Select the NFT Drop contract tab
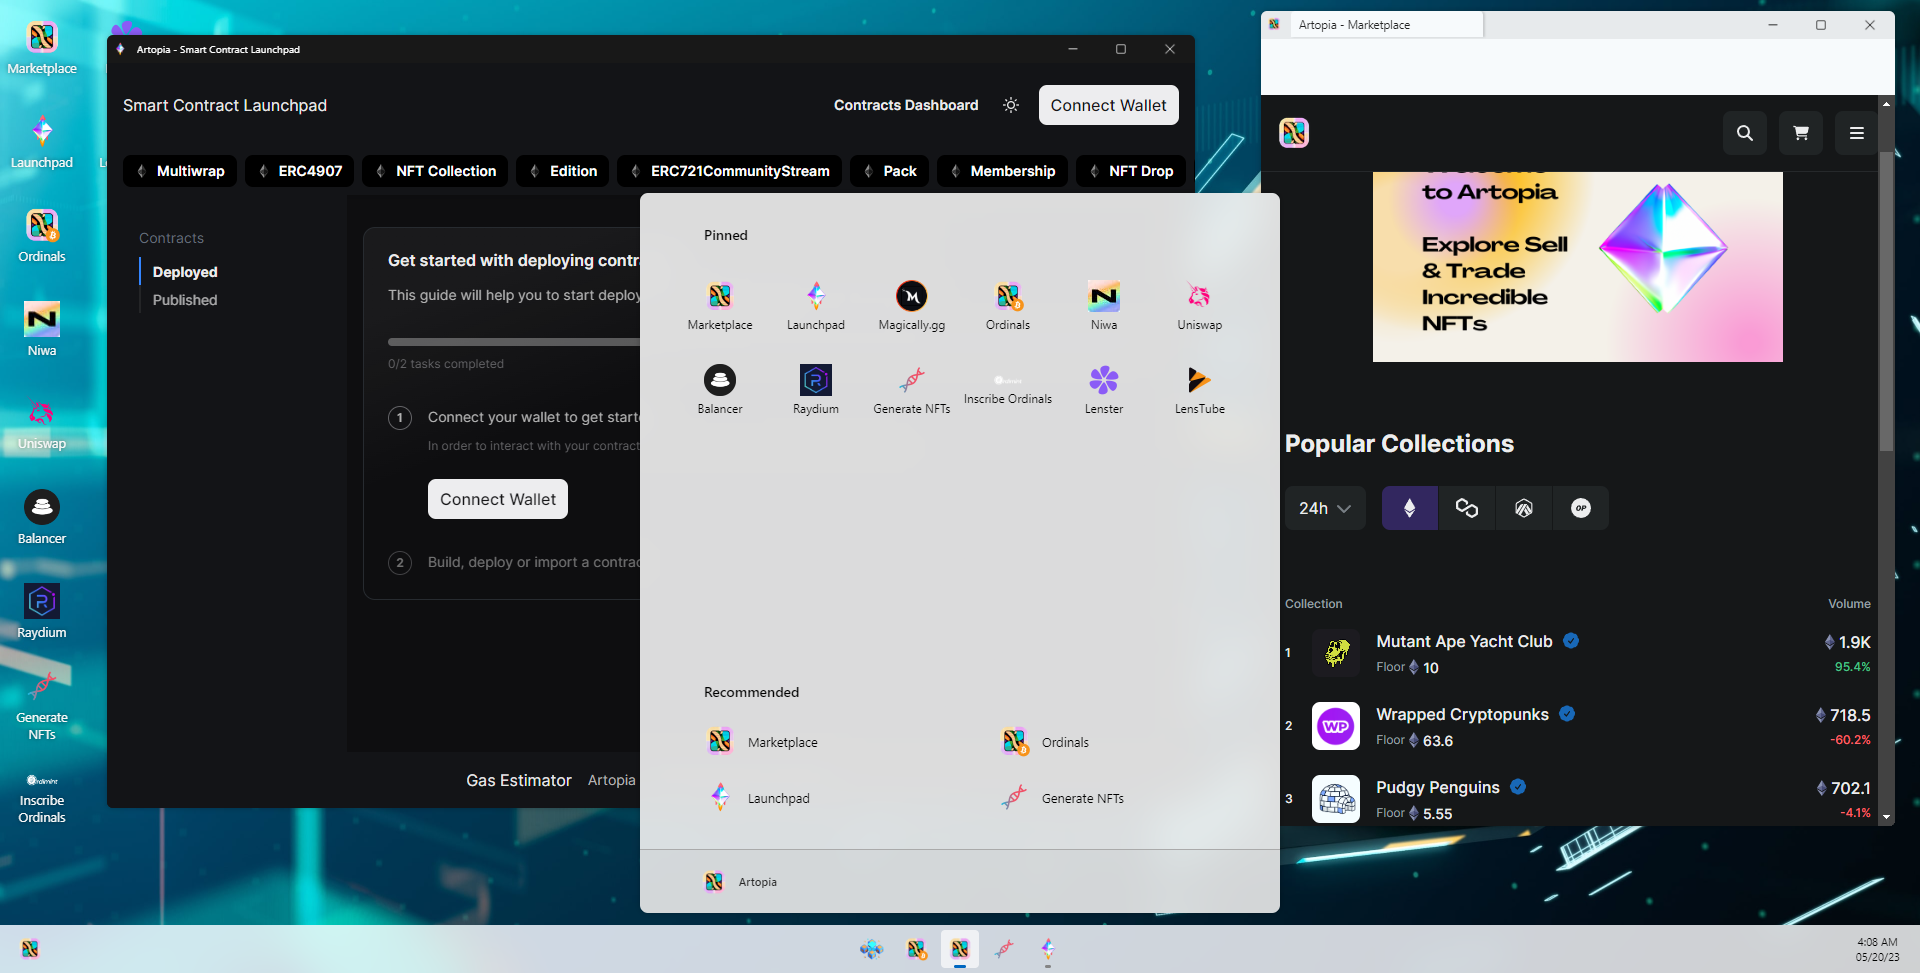 1131,171
